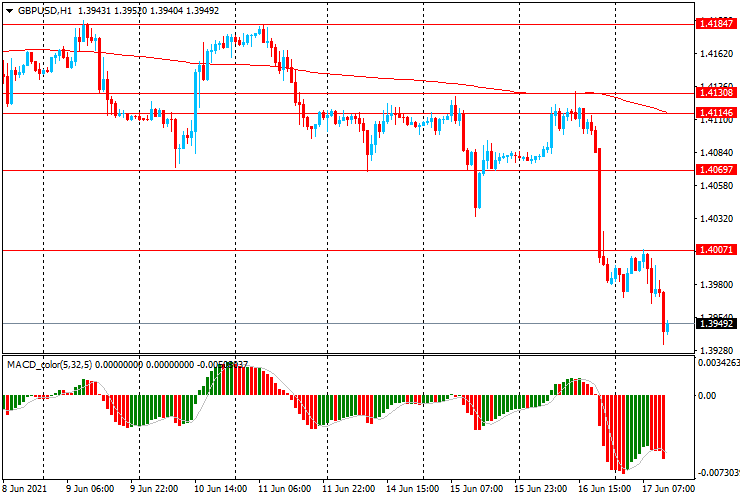
Task: Select the 11 Jun 22:00 time label
Action: (x=349, y=488)
